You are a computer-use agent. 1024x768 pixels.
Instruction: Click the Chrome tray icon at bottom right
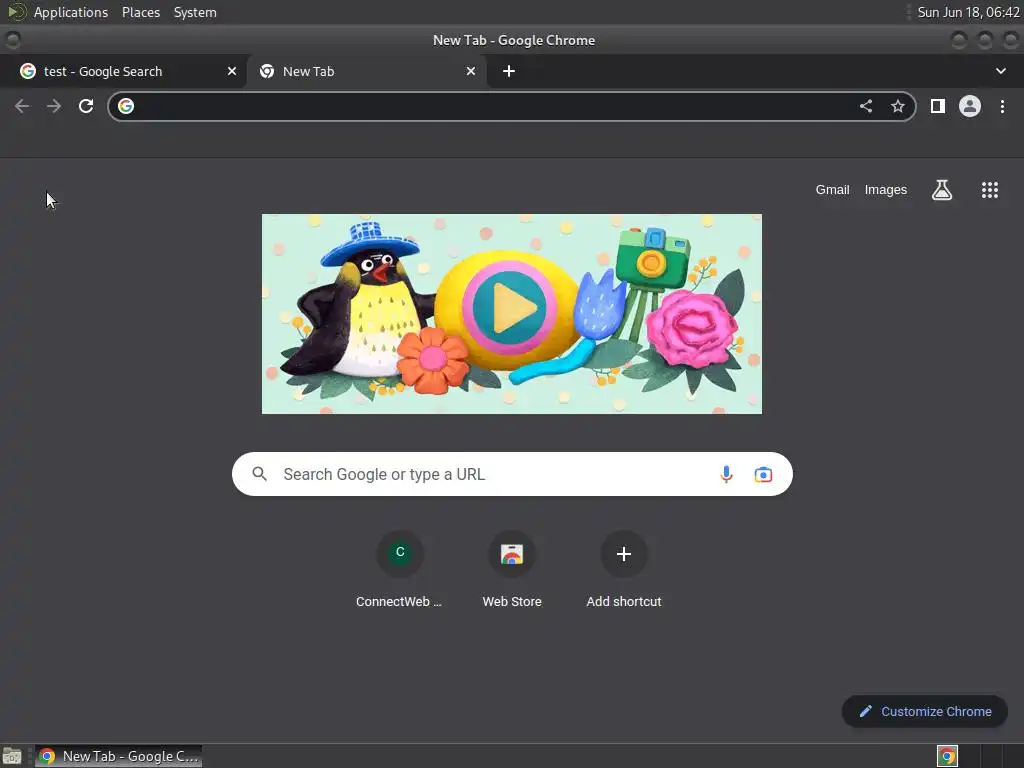(x=947, y=756)
